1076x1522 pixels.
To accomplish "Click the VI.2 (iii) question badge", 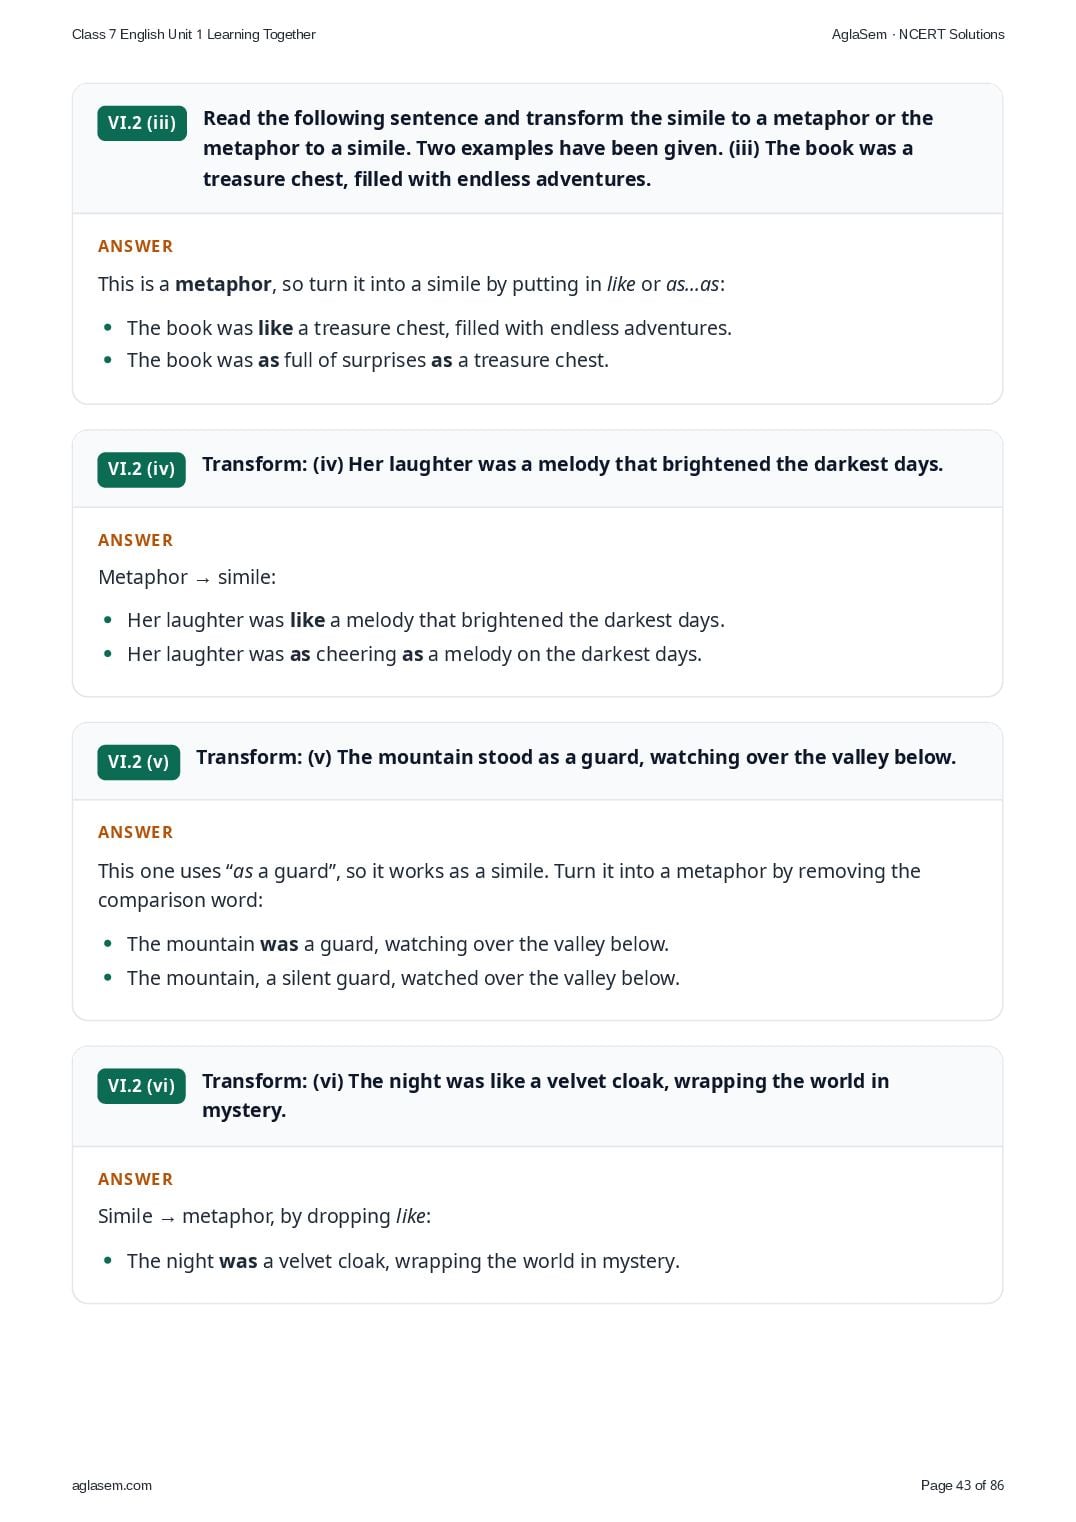I will [x=142, y=123].
